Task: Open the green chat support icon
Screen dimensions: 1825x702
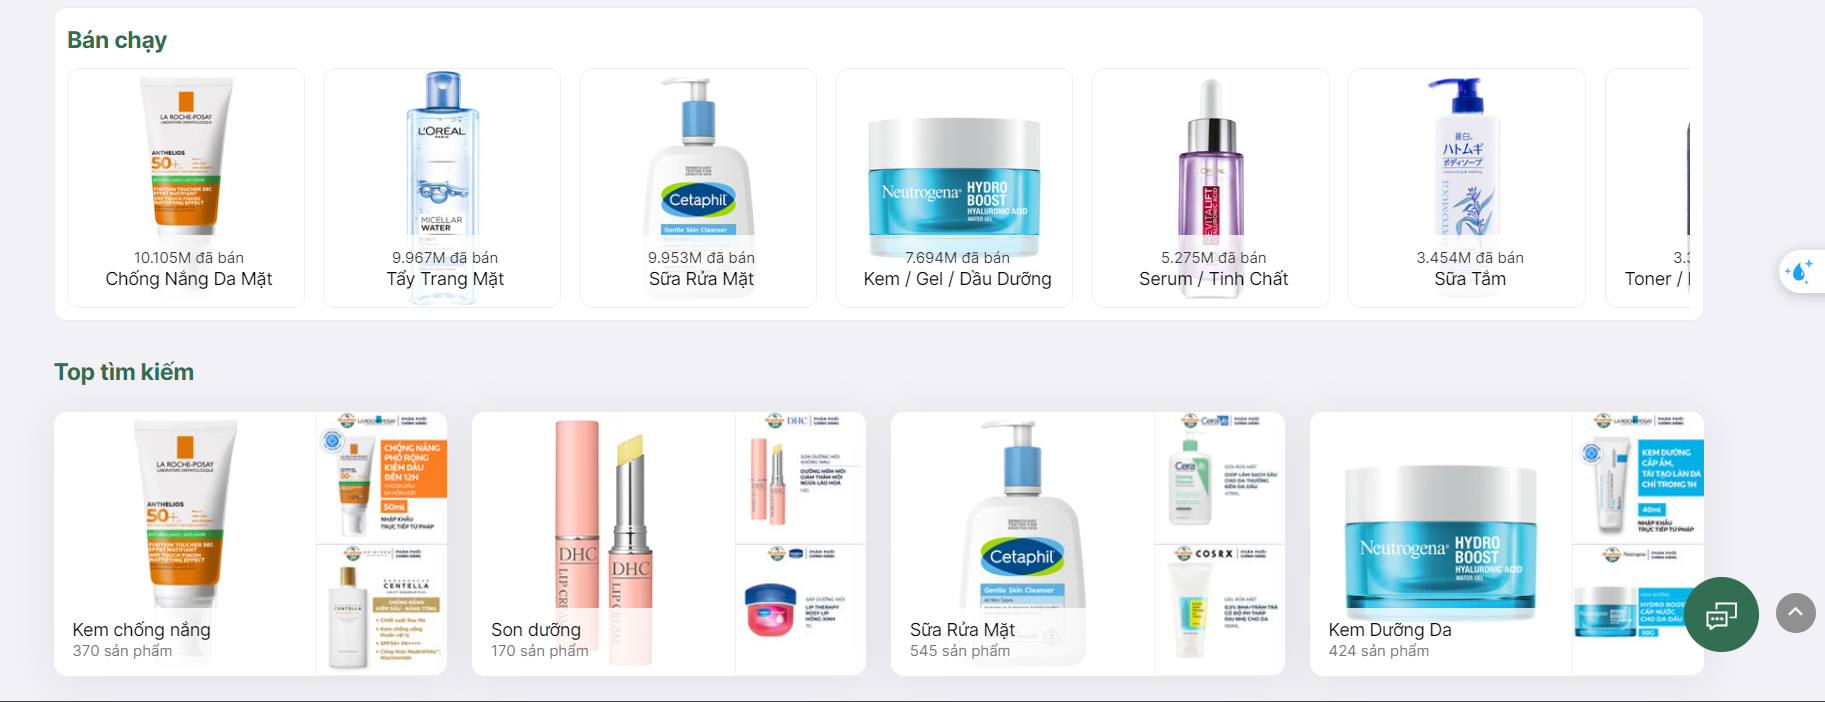Action: tap(1721, 614)
